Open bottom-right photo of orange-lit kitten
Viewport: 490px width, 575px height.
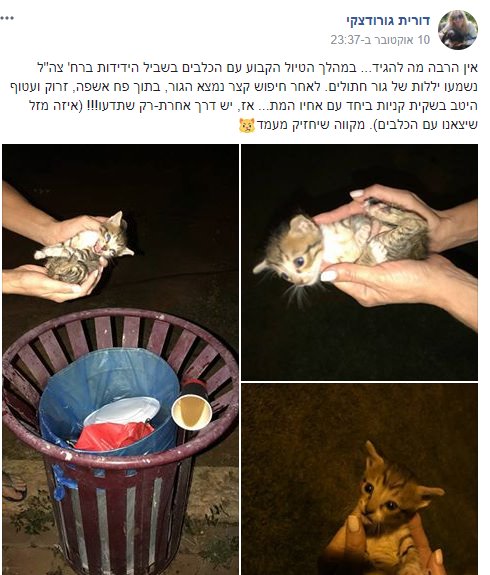click(359, 479)
